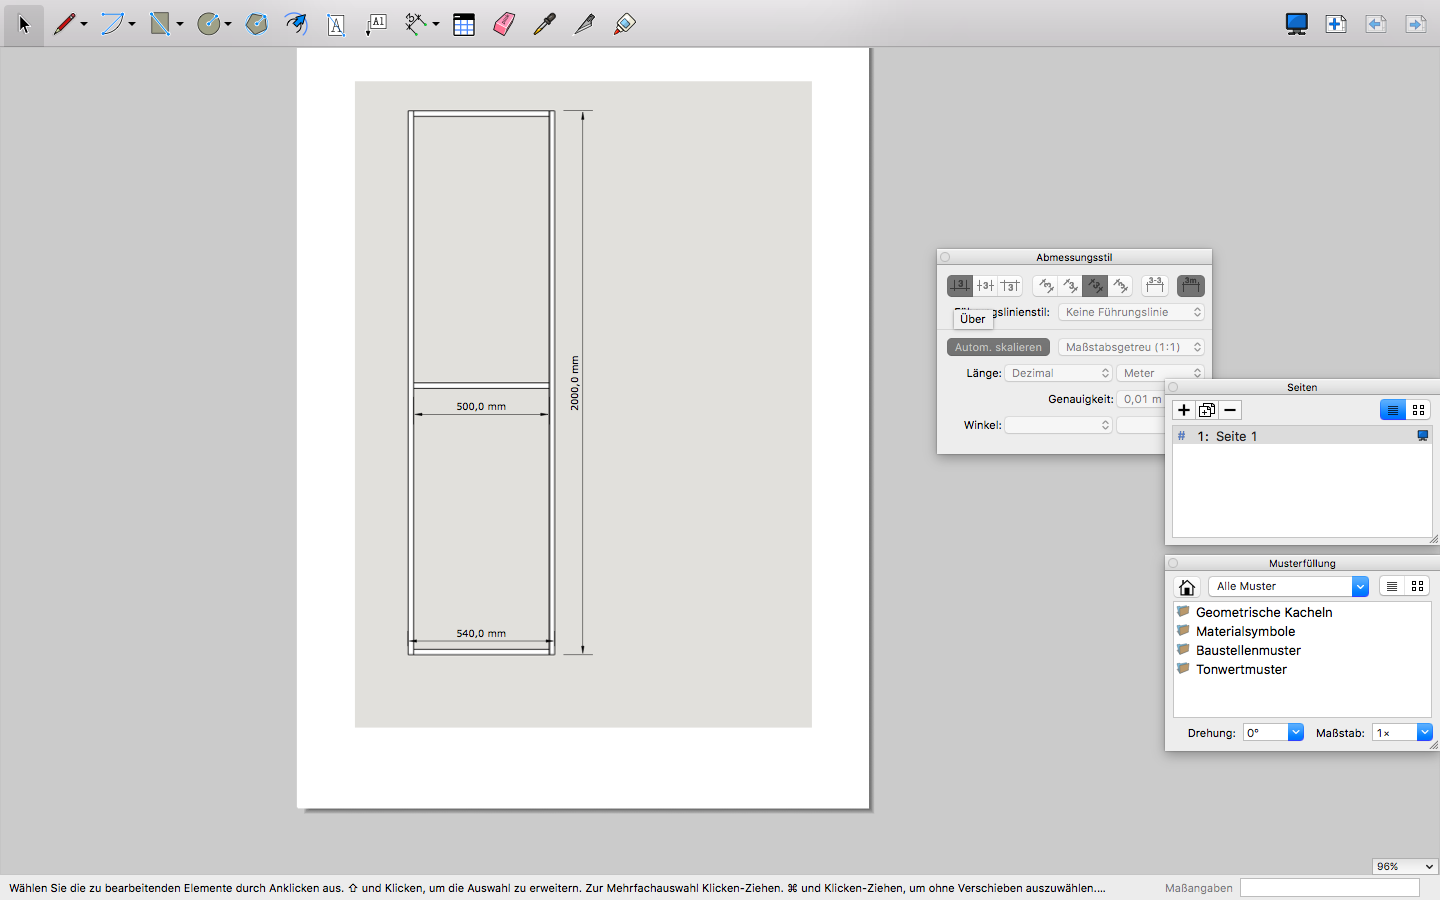Click the Join glue tool
Viewport: 1440px width, 900px height.
625,24
